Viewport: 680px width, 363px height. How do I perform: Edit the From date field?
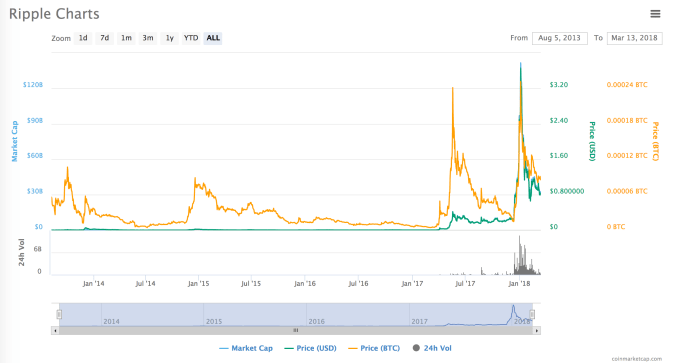click(559, 38)
